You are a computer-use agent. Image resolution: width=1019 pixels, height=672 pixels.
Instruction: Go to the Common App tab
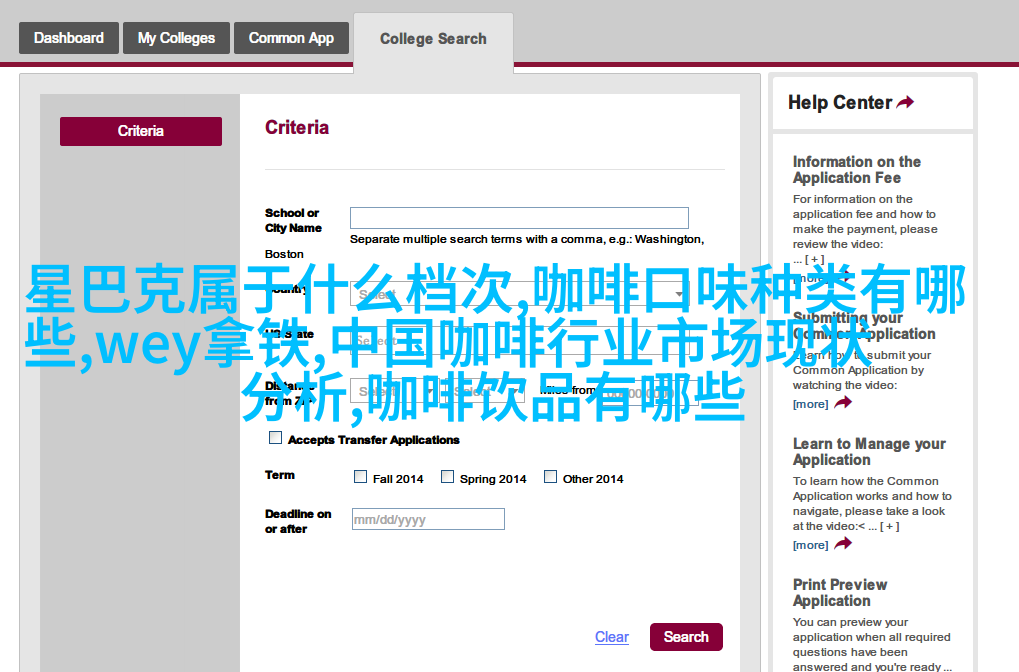(x=291, y=38)
